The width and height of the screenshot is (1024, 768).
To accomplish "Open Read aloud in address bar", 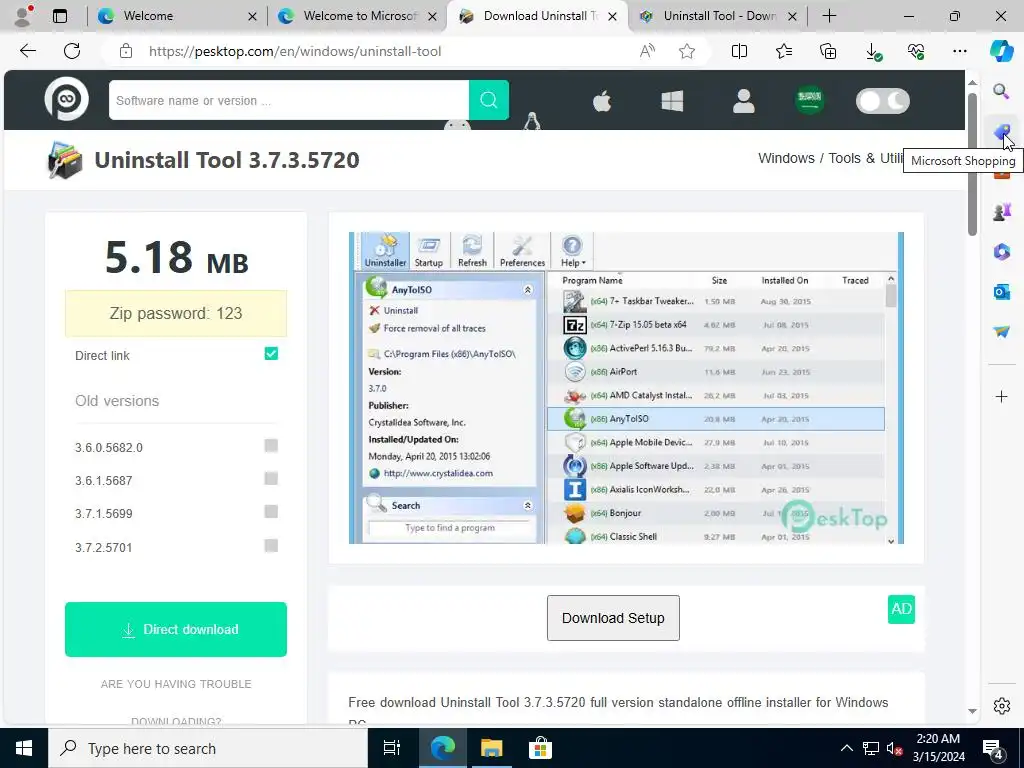I will 647,51.
